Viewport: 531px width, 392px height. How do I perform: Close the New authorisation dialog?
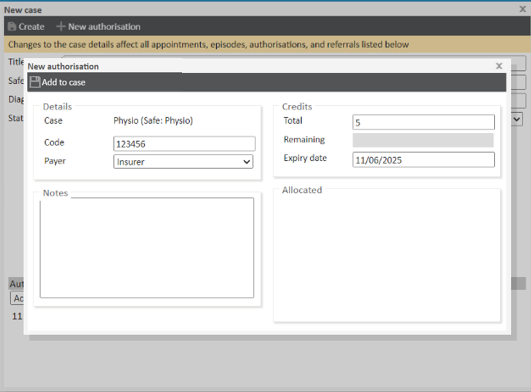(x=499, y=66)
